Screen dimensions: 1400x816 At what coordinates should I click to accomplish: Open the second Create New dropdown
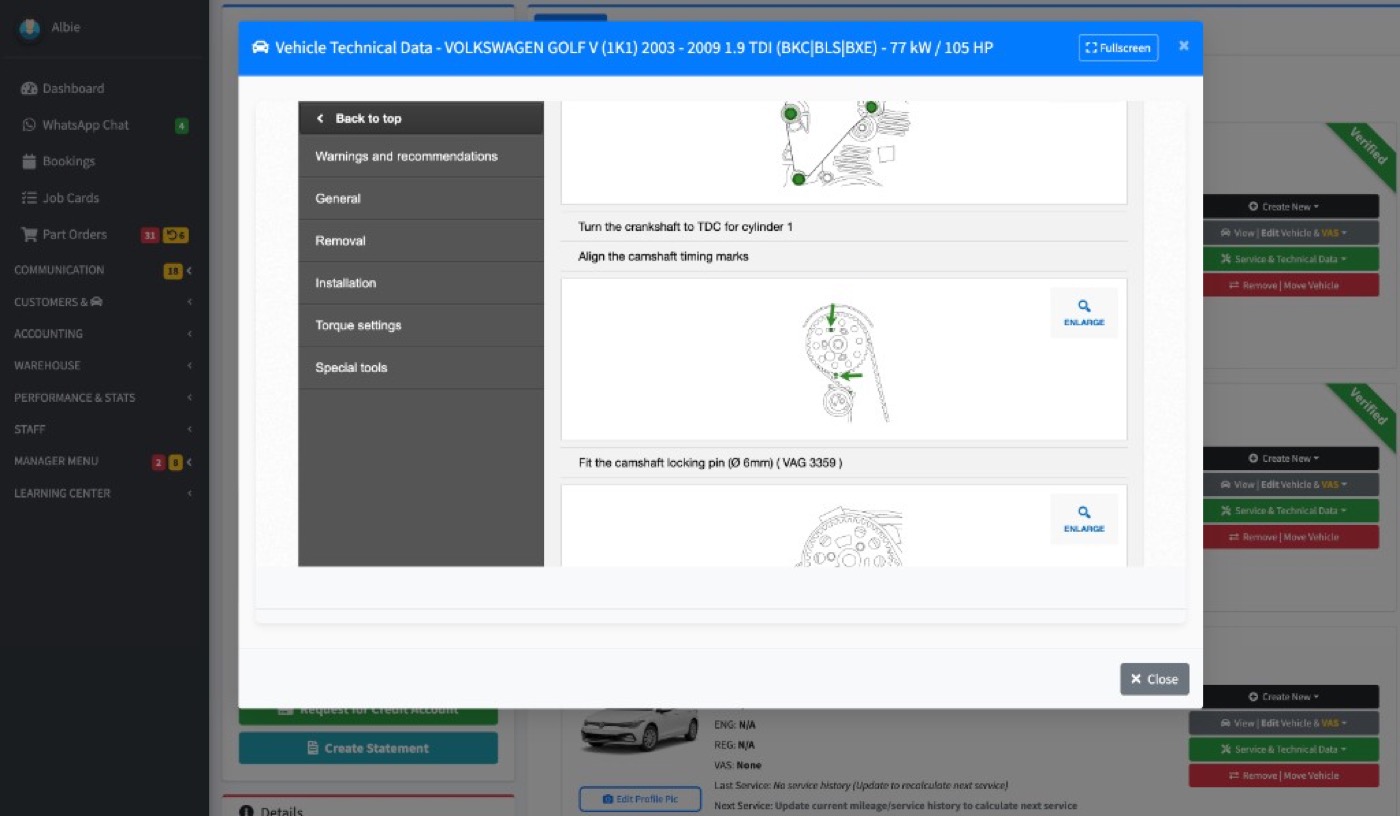click(x=1283, y=458)
